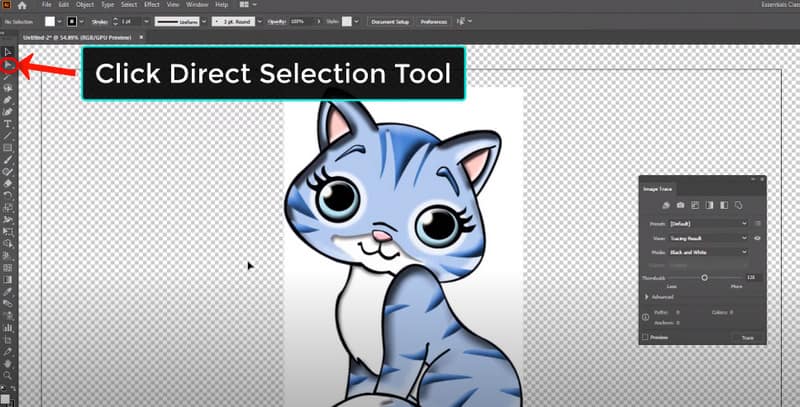The image size is (800, 407).
Task: Open the Window menu
Action: (197, 5)
